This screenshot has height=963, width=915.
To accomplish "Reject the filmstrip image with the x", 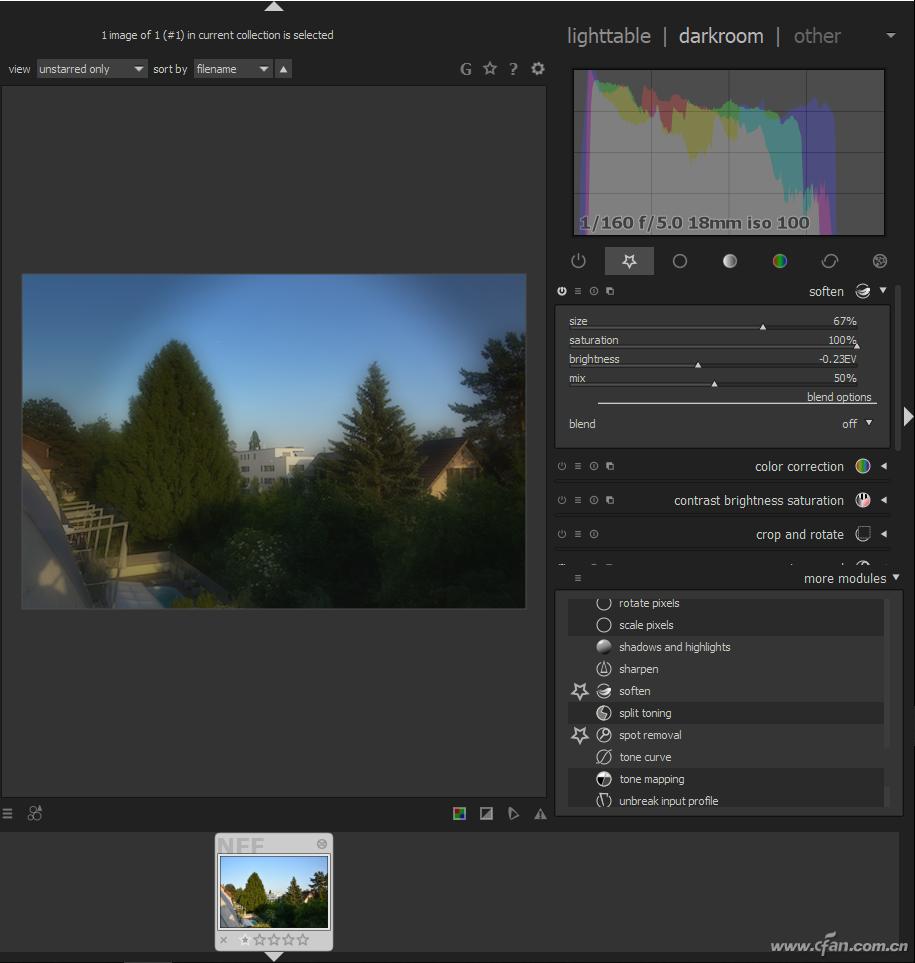I will point(224,940).
